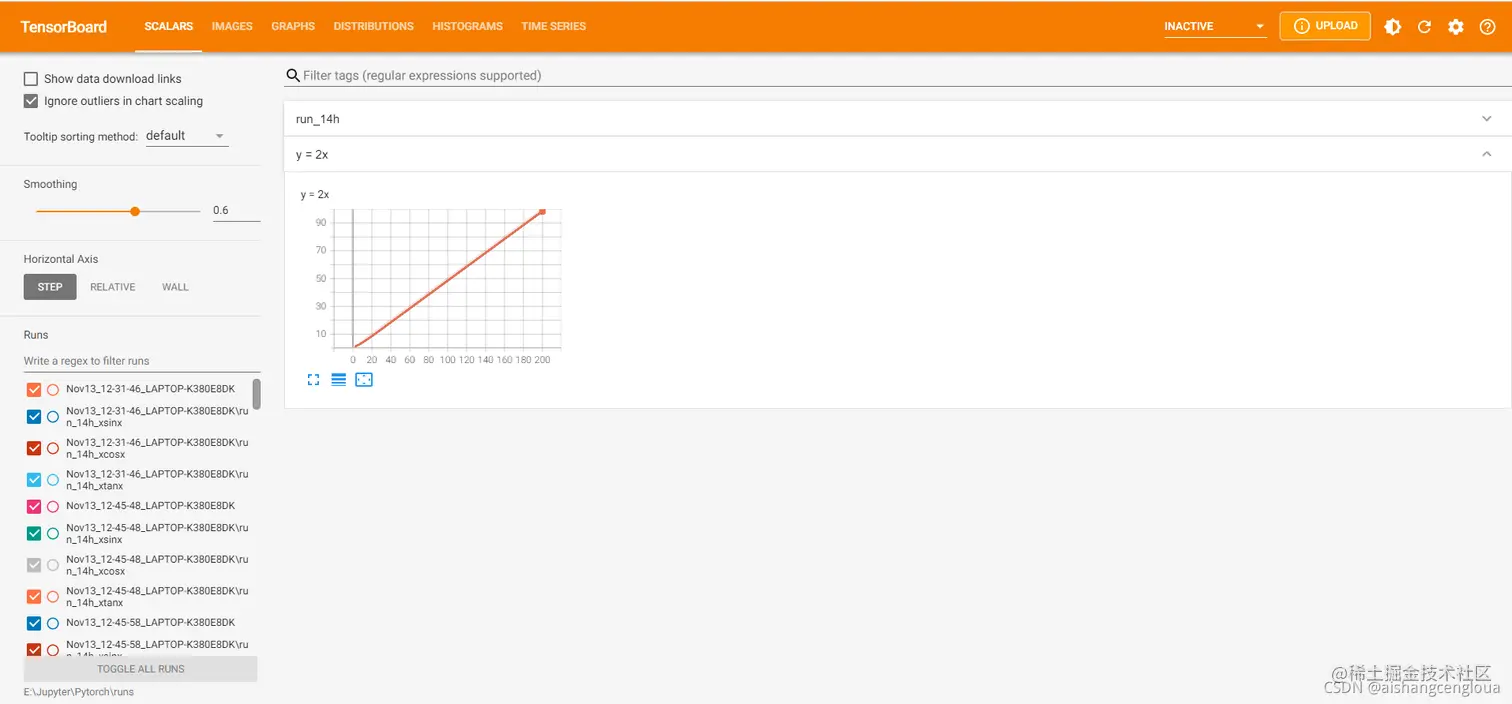Show only Nov13_12-45-48_LAPTOP-K380E8DK via radio
The height and width of the screenshot is (704, 1512).
coord(53,507)
